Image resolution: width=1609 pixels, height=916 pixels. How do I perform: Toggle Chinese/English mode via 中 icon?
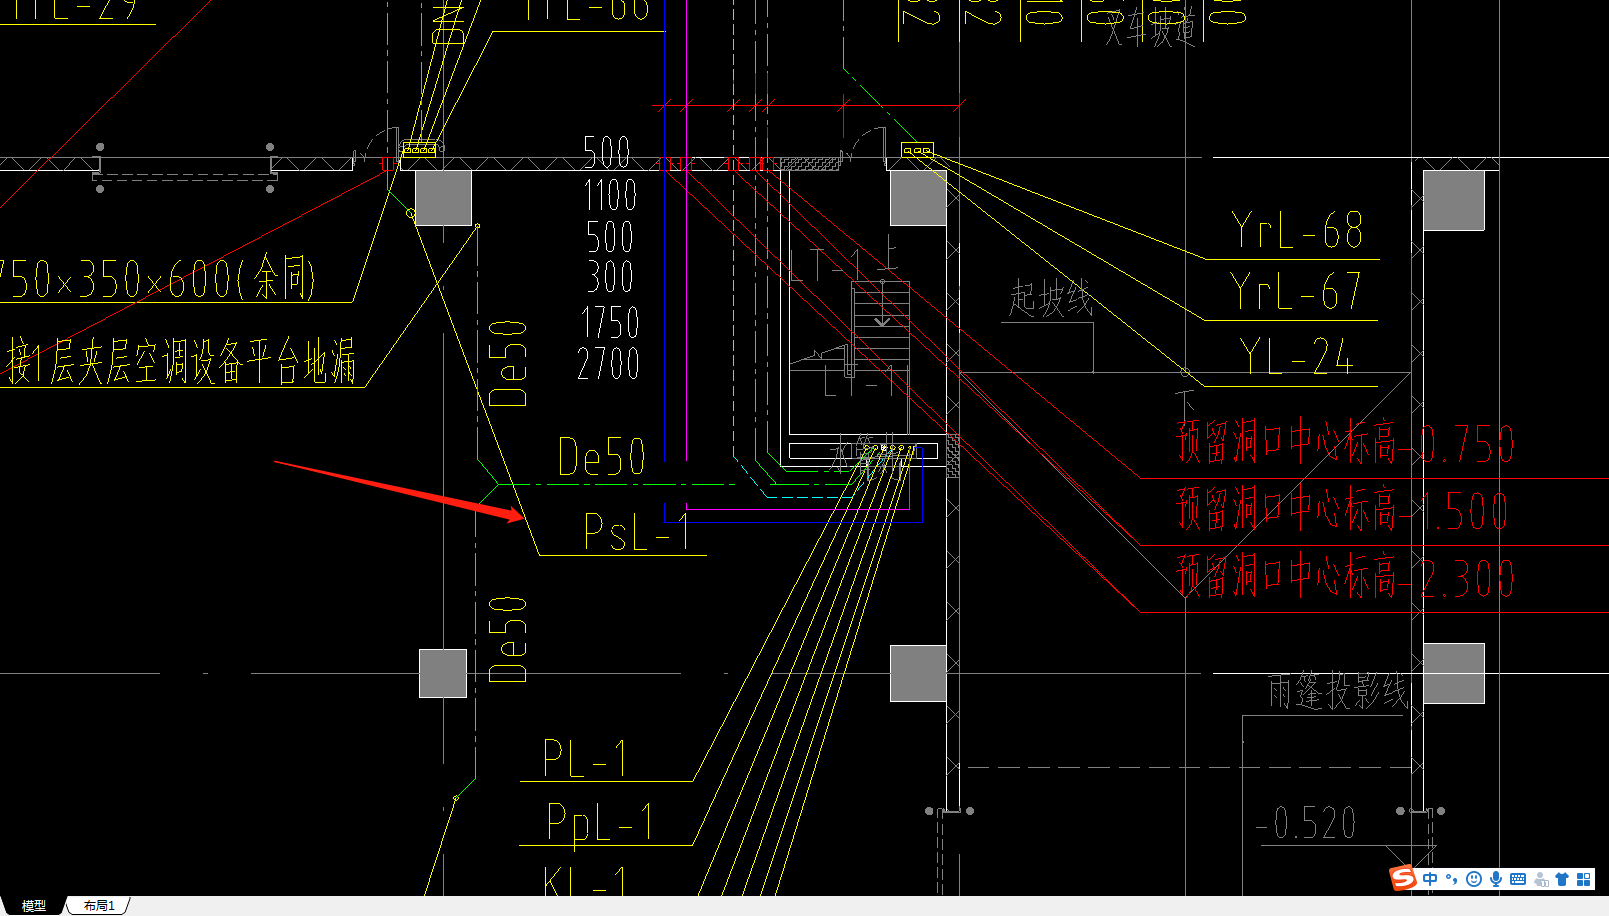point(1430,879)
